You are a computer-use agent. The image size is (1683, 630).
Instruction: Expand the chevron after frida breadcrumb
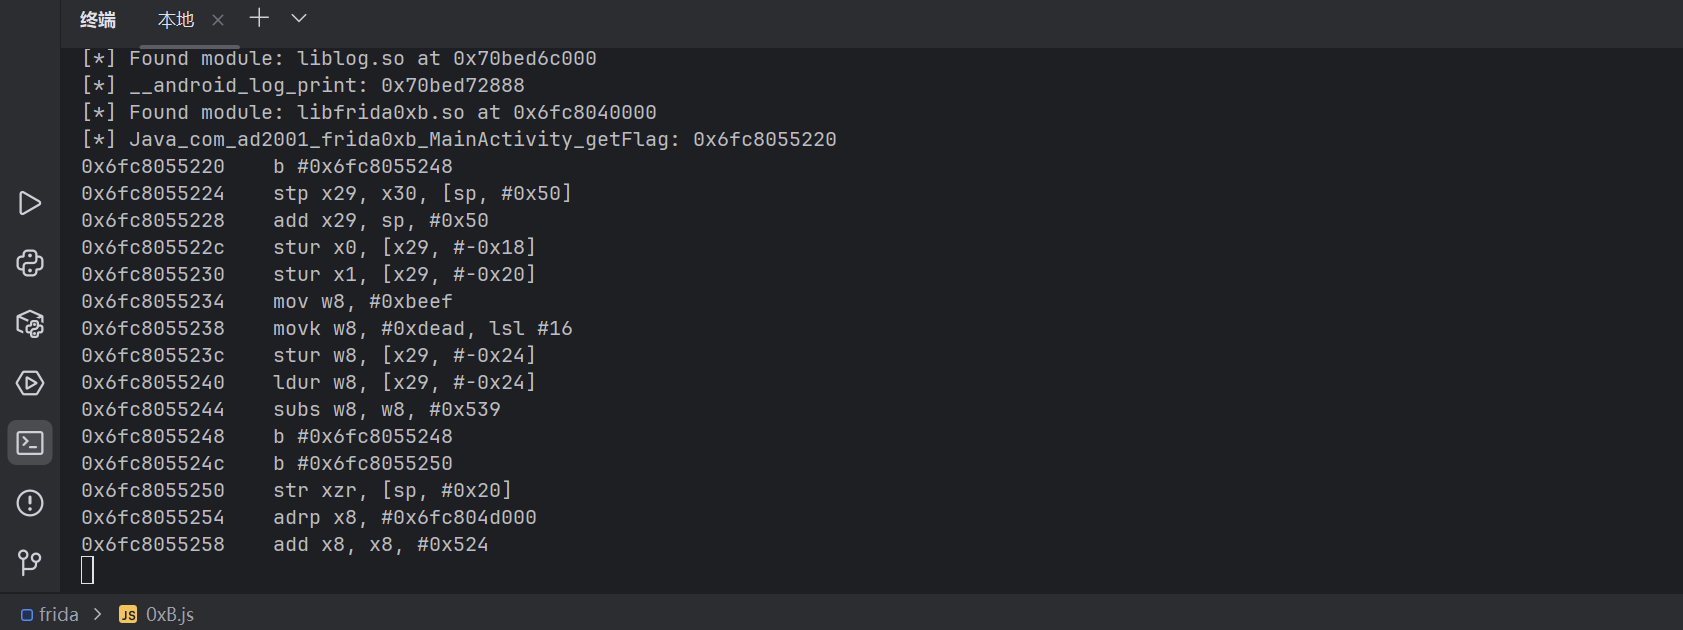coord(98,614)
